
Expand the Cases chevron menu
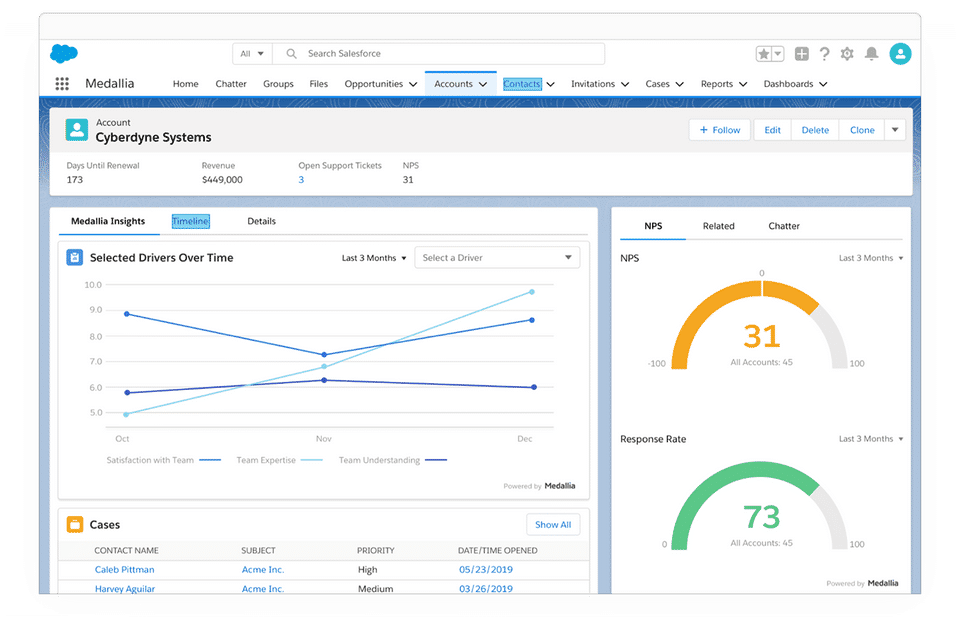tap(680, 84)
